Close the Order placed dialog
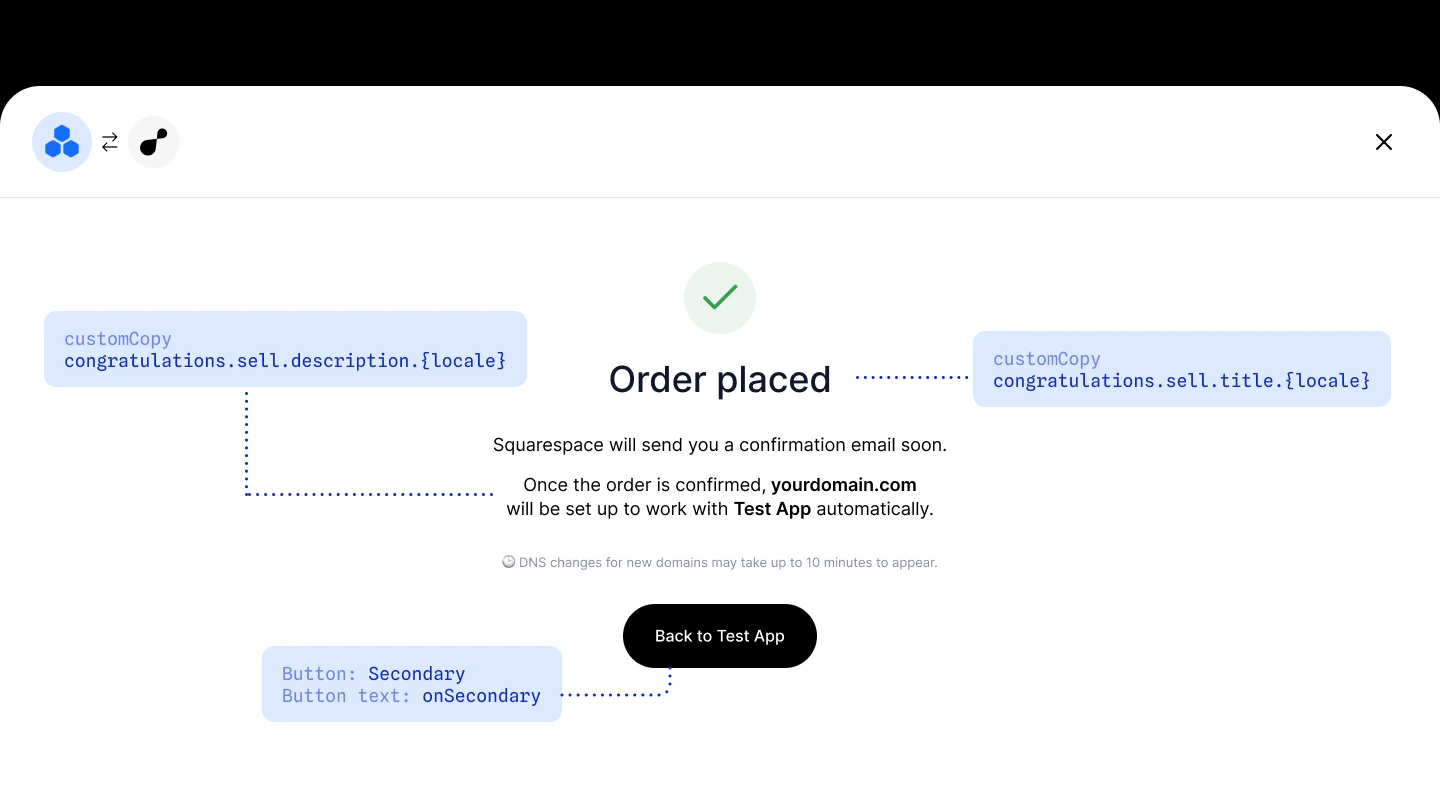The height and width of the screenshot is (785, 1440). click(x=1384, y=142)
